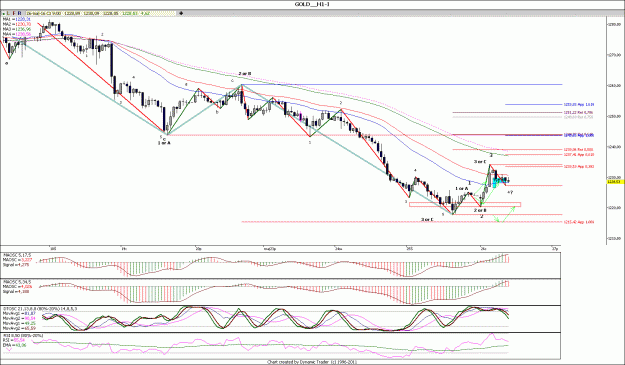Image resolution: width=625 pixels, height=365 pixels.
Task: Click the green dot icon before L
Action: (x=4, y=14)
